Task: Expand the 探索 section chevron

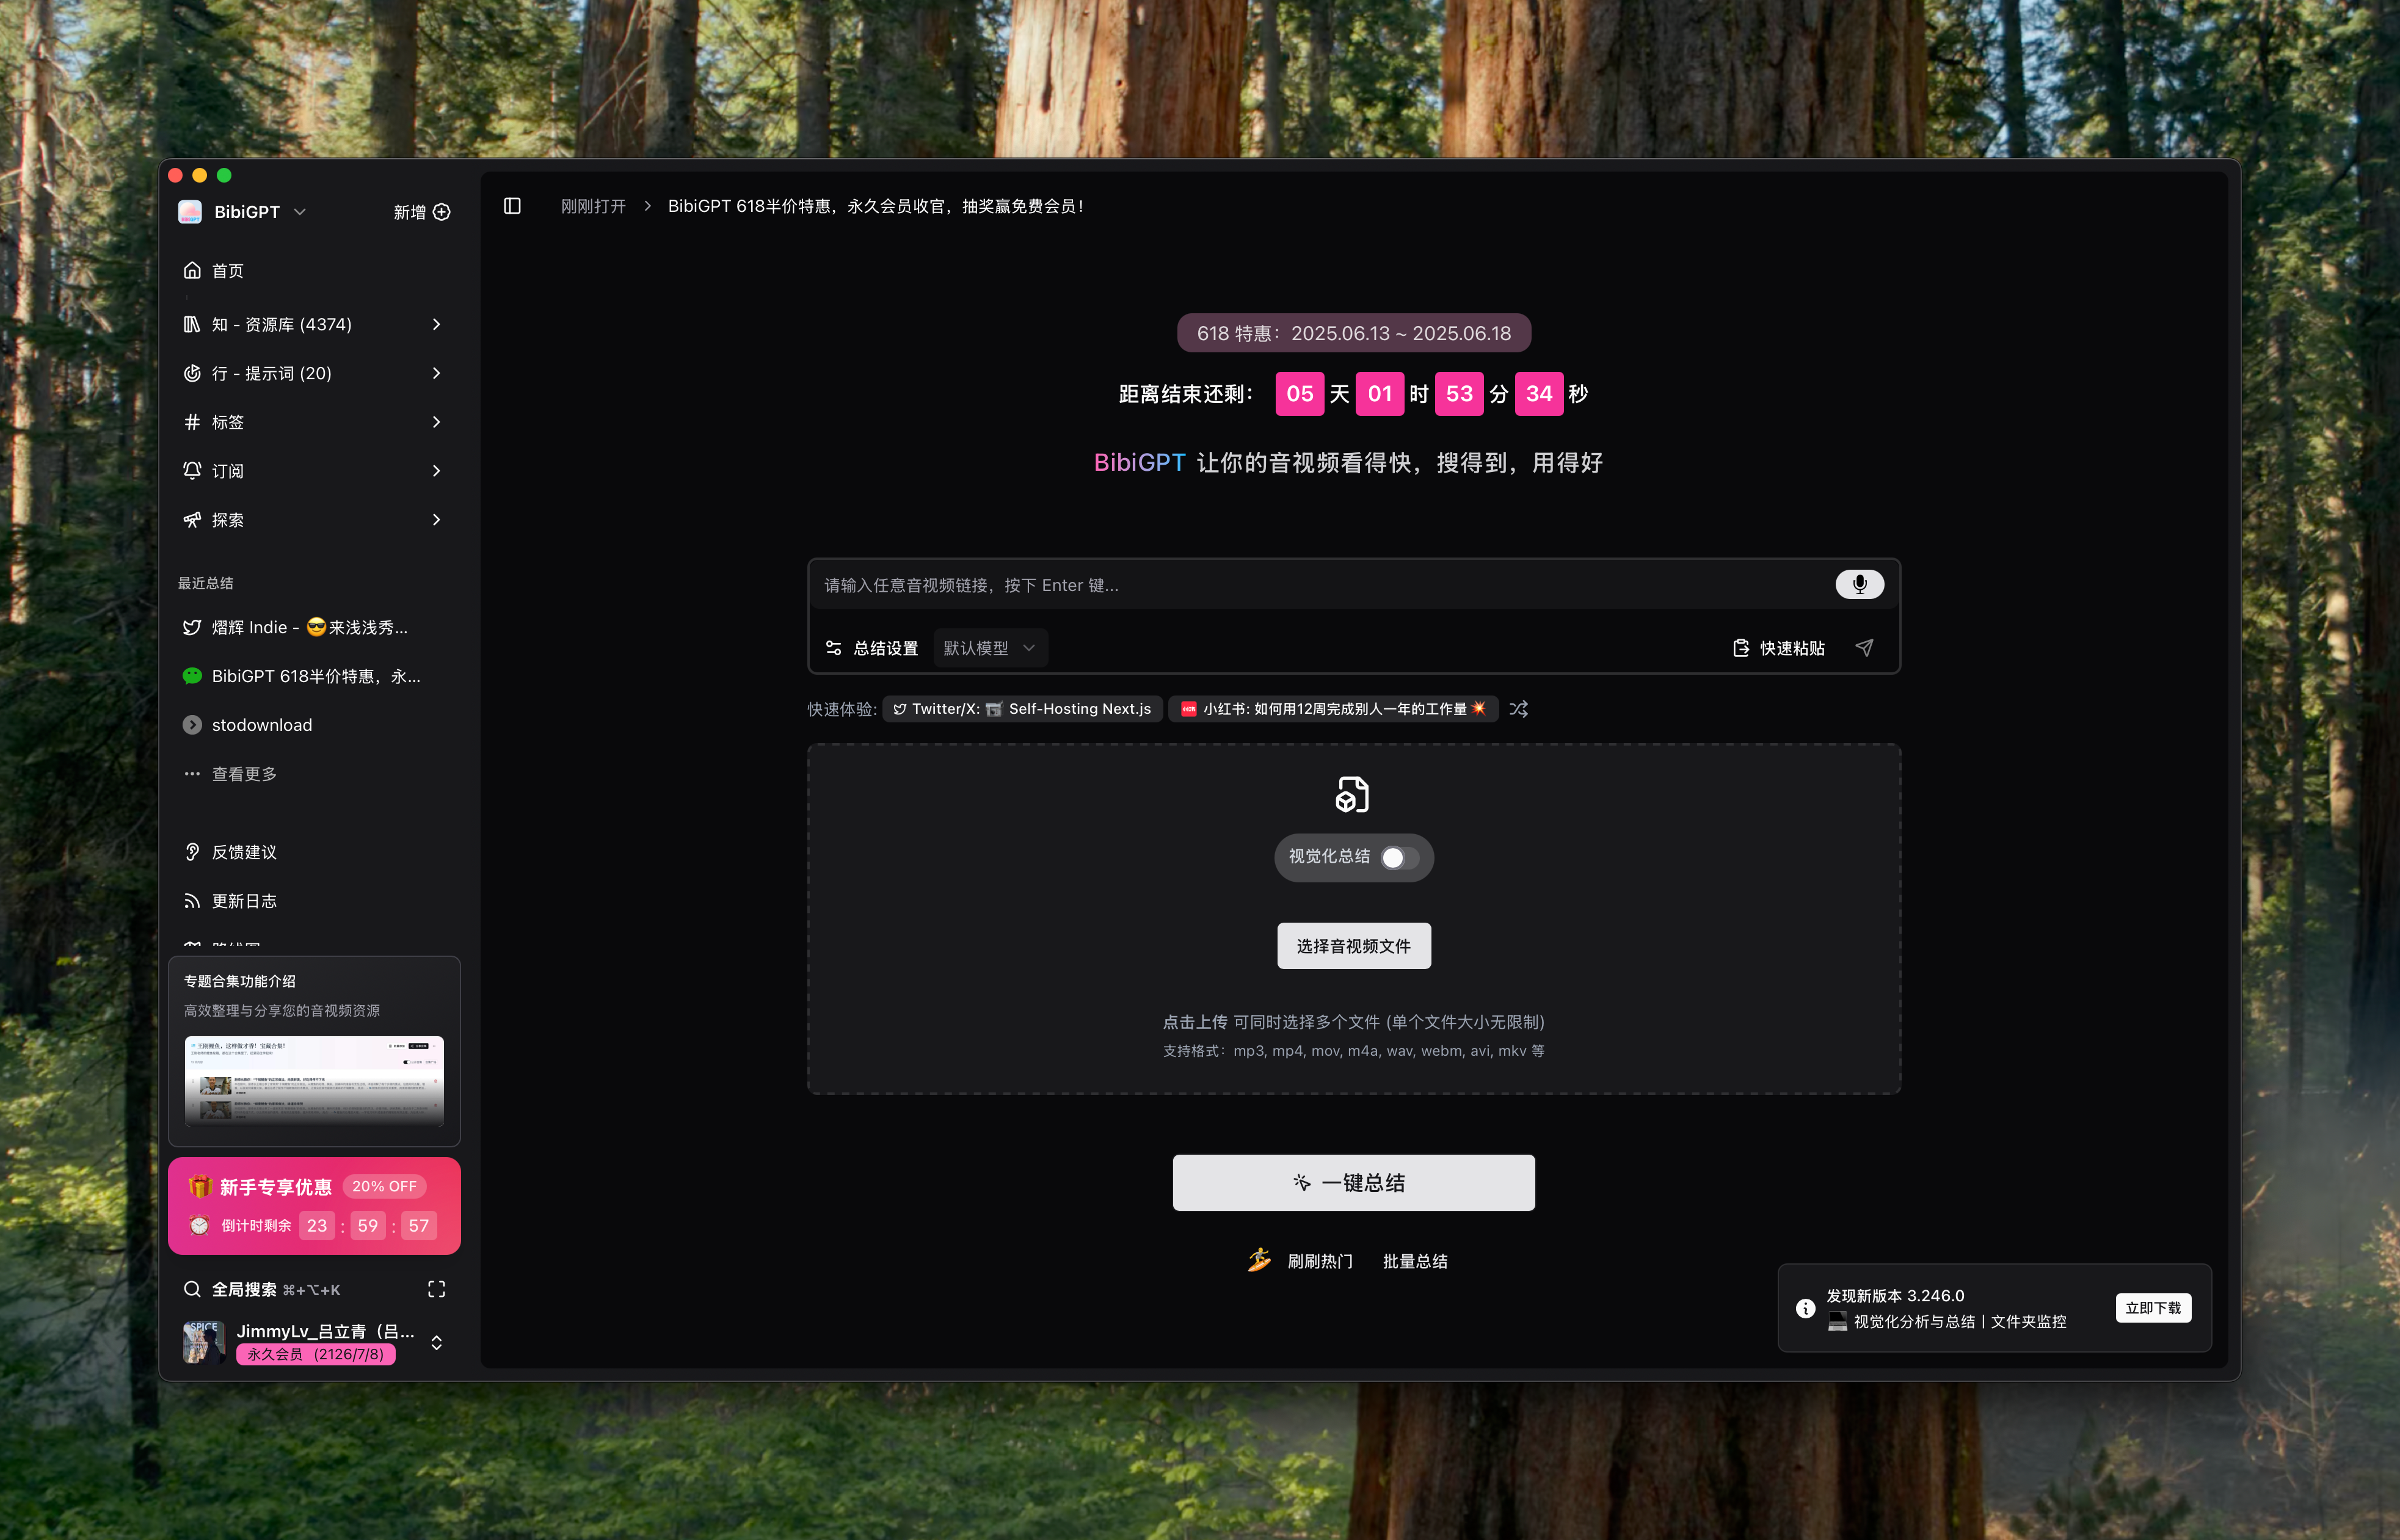Action: tap(436, 519)
